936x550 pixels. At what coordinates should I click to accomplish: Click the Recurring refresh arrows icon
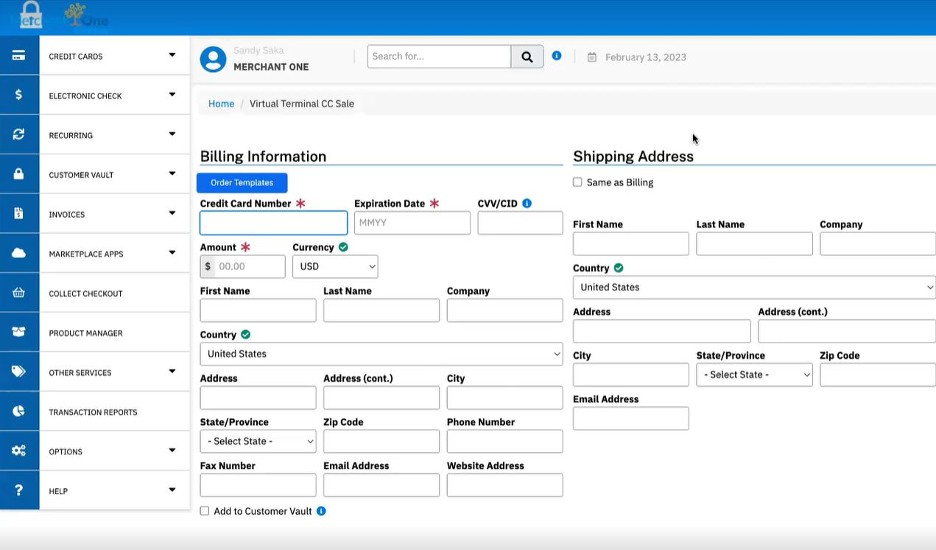tap(19, 135)
